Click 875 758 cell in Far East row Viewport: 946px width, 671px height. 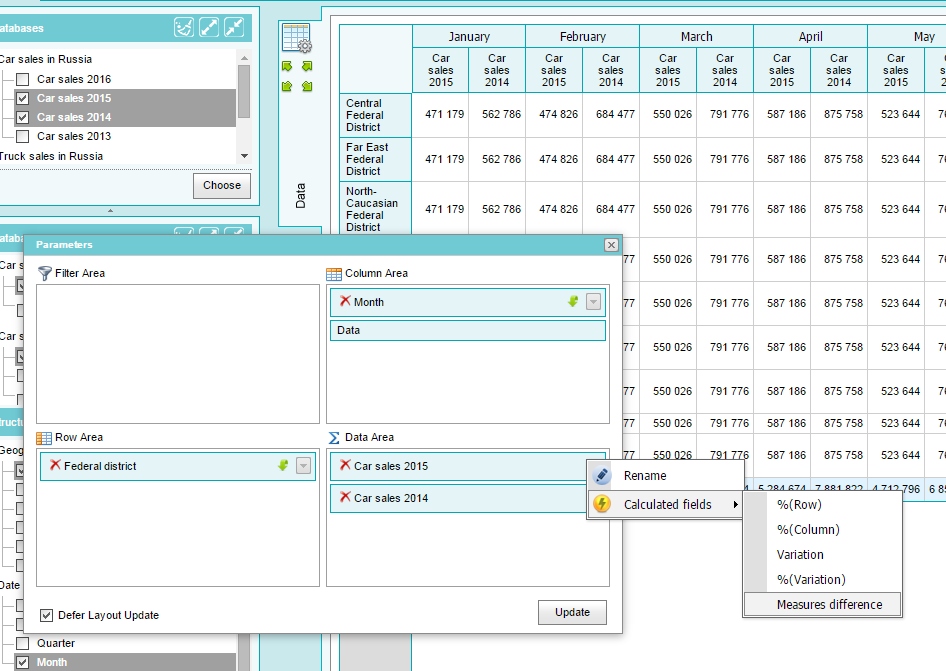(x=840, y=159)
